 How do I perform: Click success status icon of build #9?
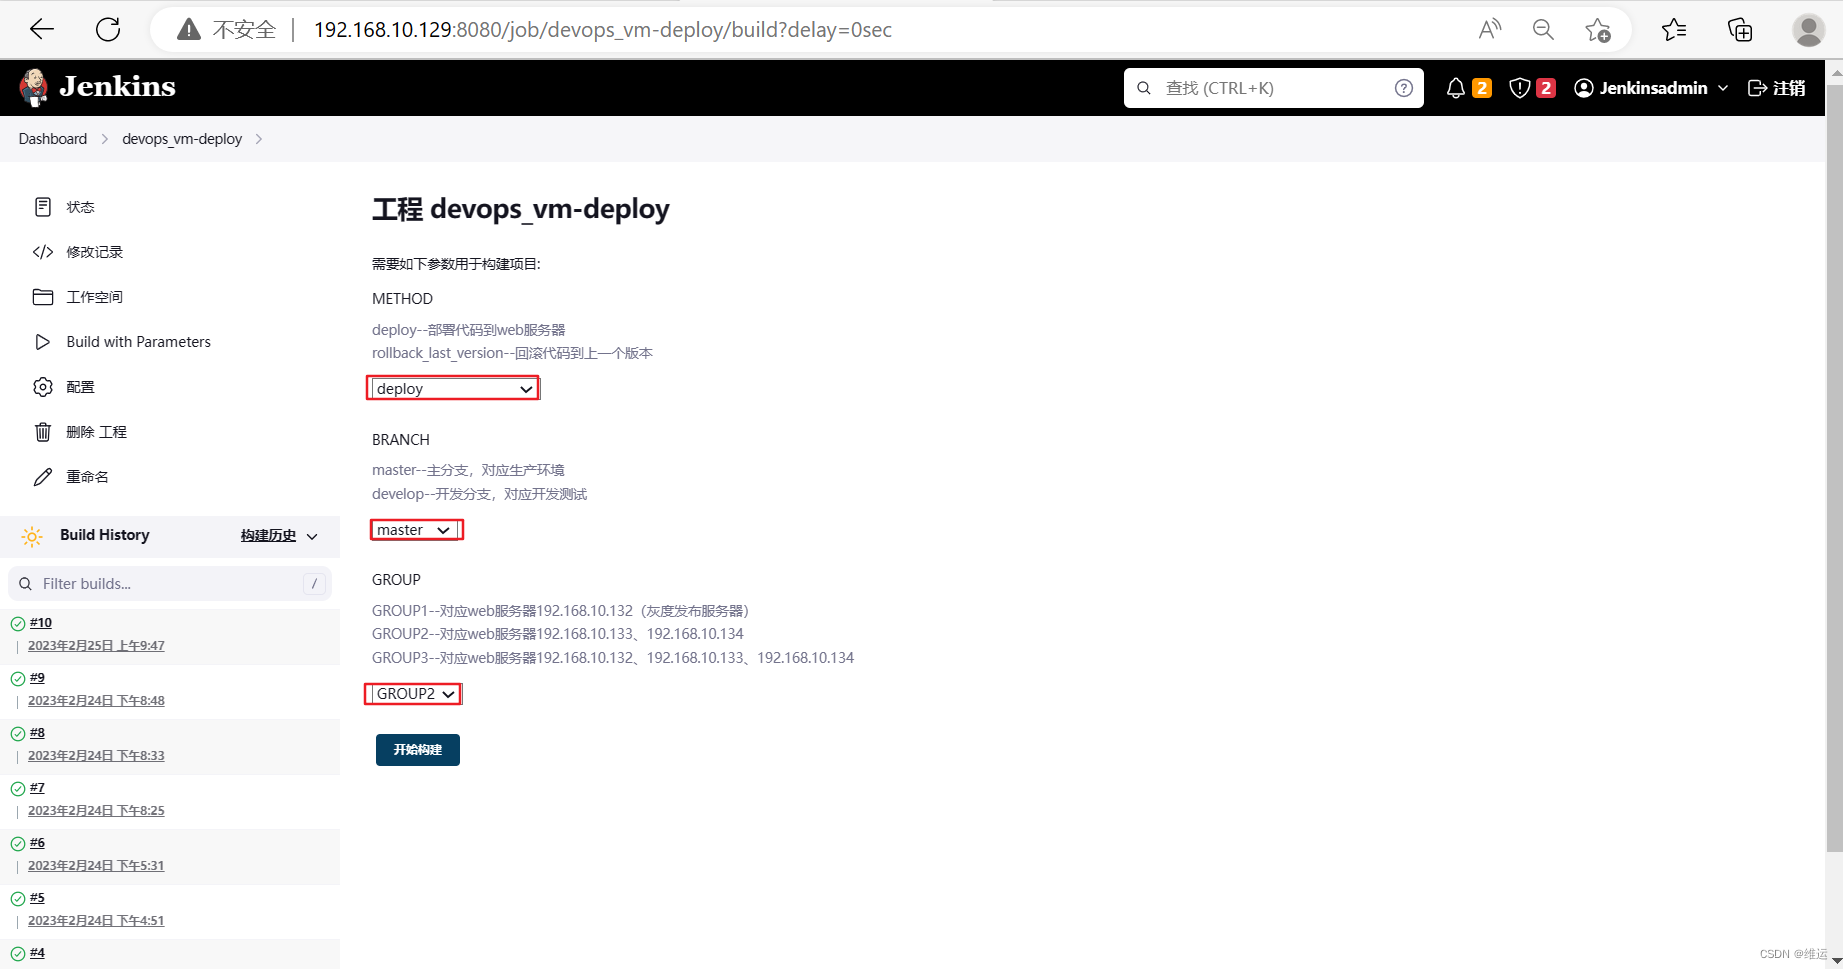pos(17,679)
